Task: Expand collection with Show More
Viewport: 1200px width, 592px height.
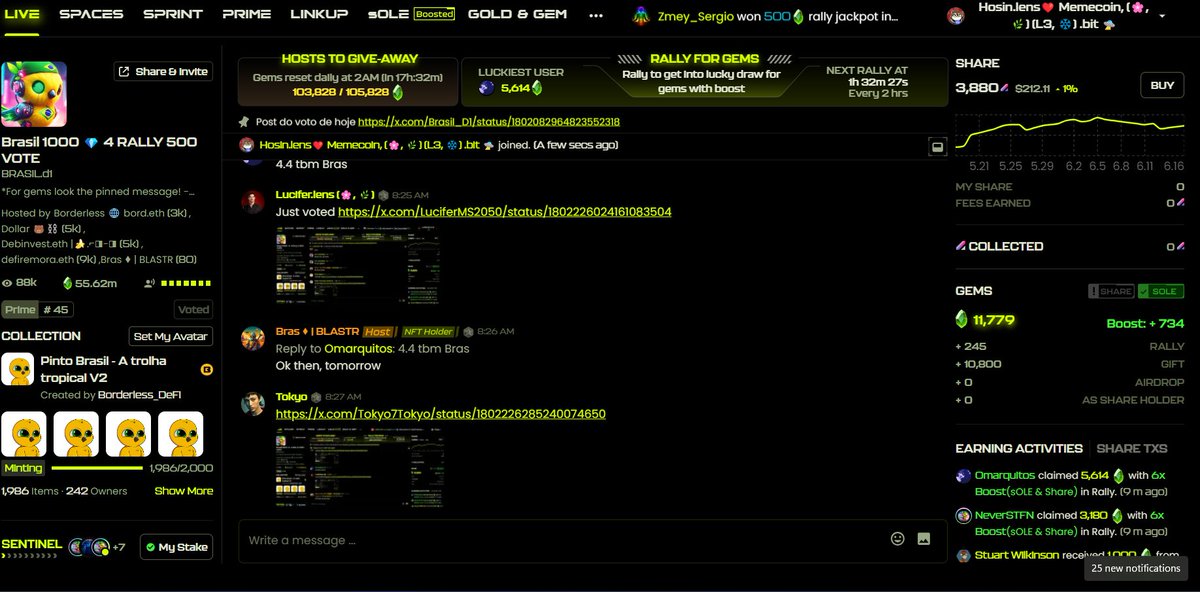Action: (183, 491)
